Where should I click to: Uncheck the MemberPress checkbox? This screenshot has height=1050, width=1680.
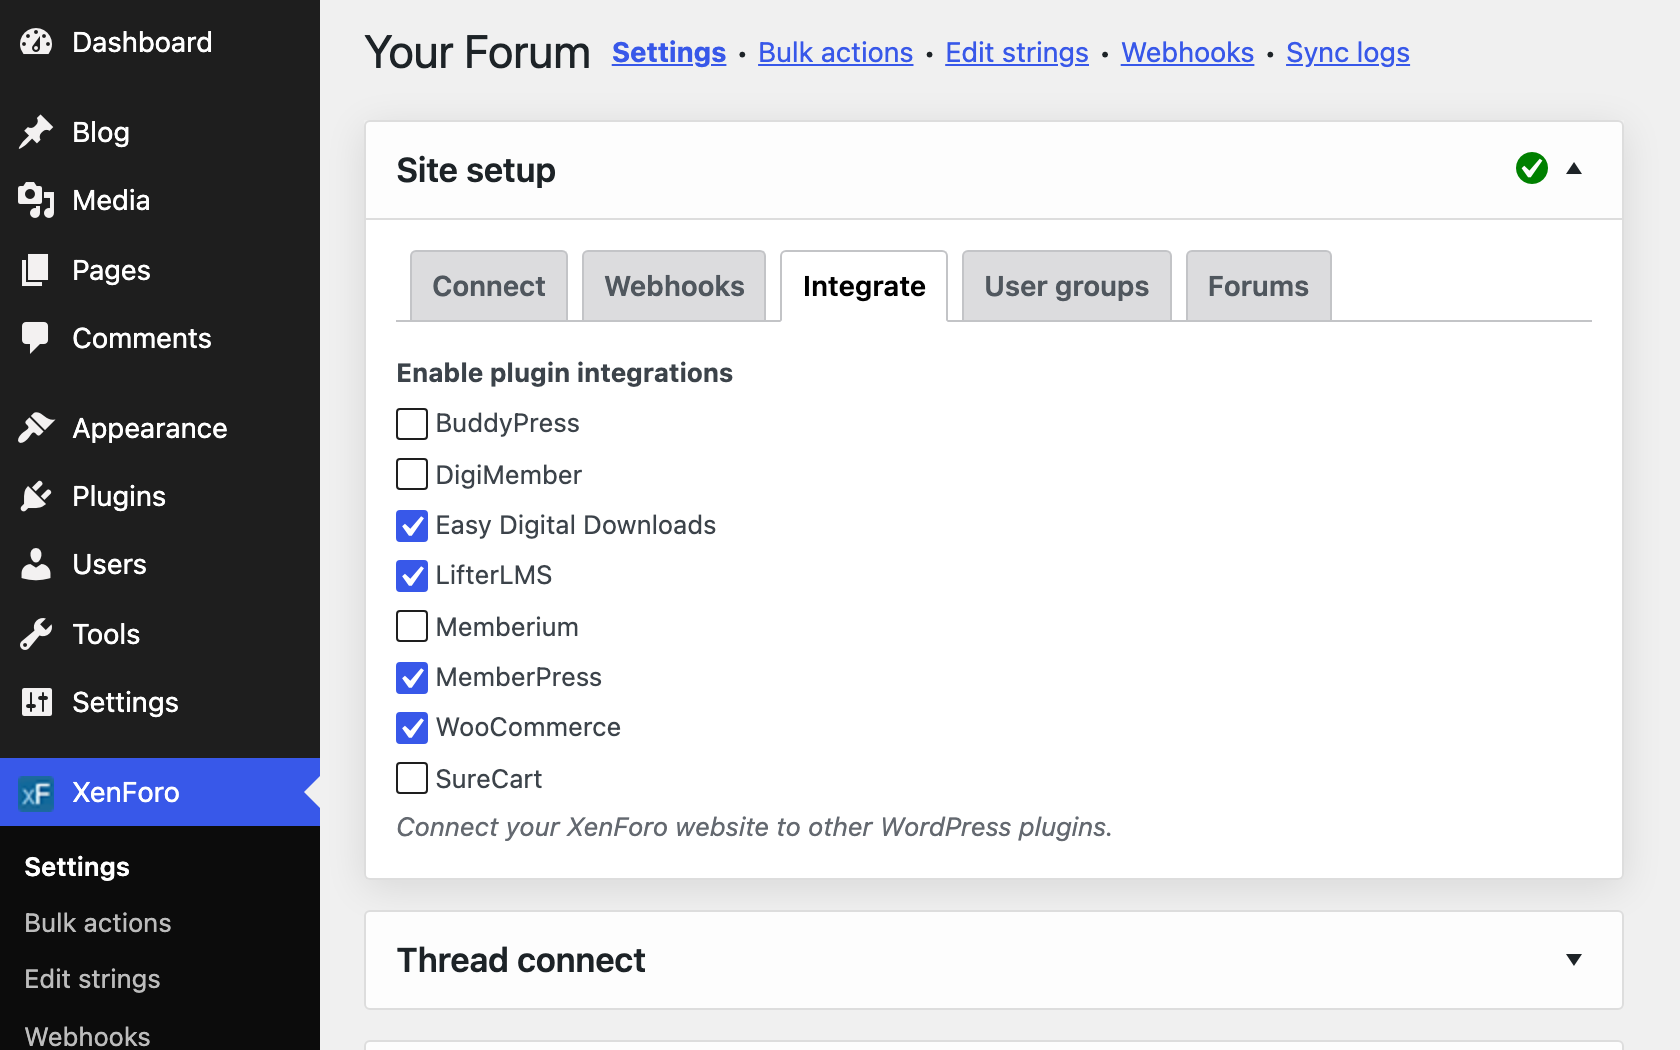click(412, 678)
